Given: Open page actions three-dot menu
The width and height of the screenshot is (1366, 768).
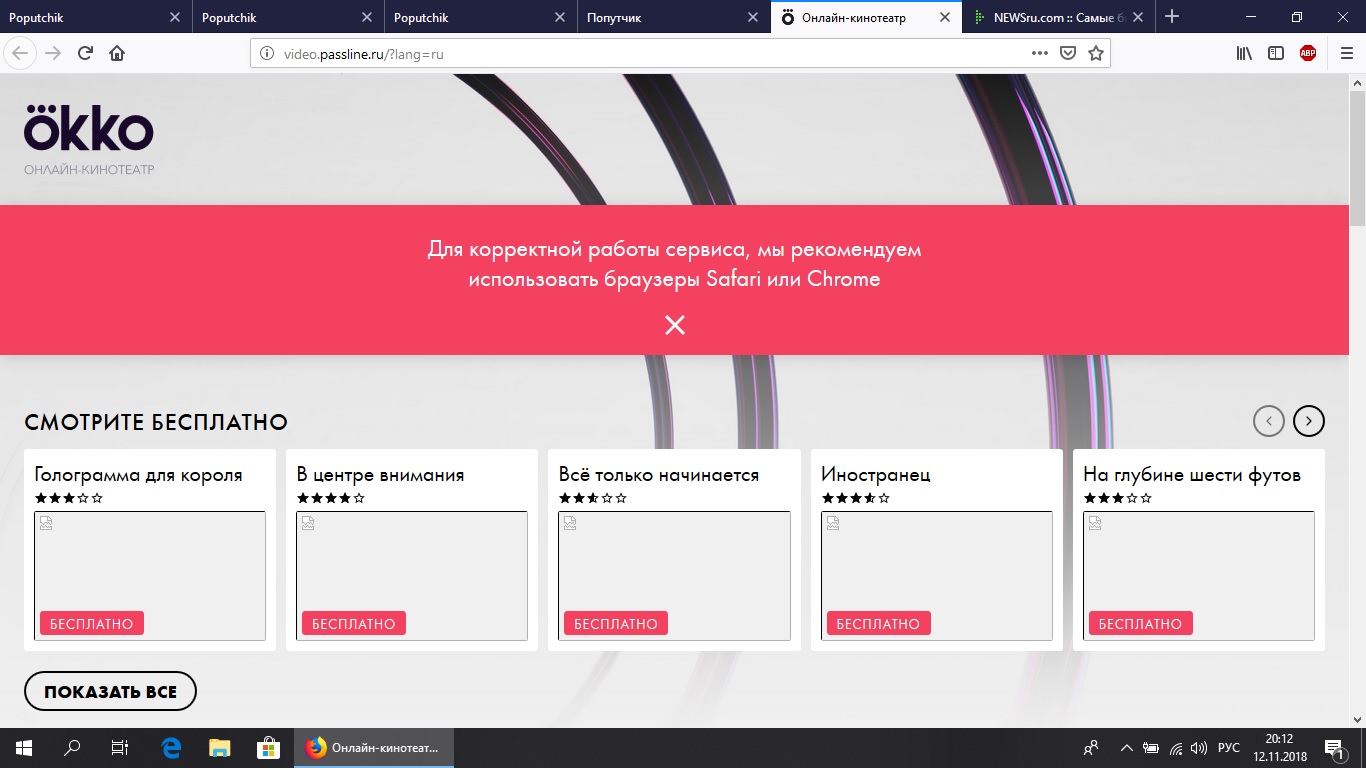Looking at the screenshot, I should (1040, 54).
